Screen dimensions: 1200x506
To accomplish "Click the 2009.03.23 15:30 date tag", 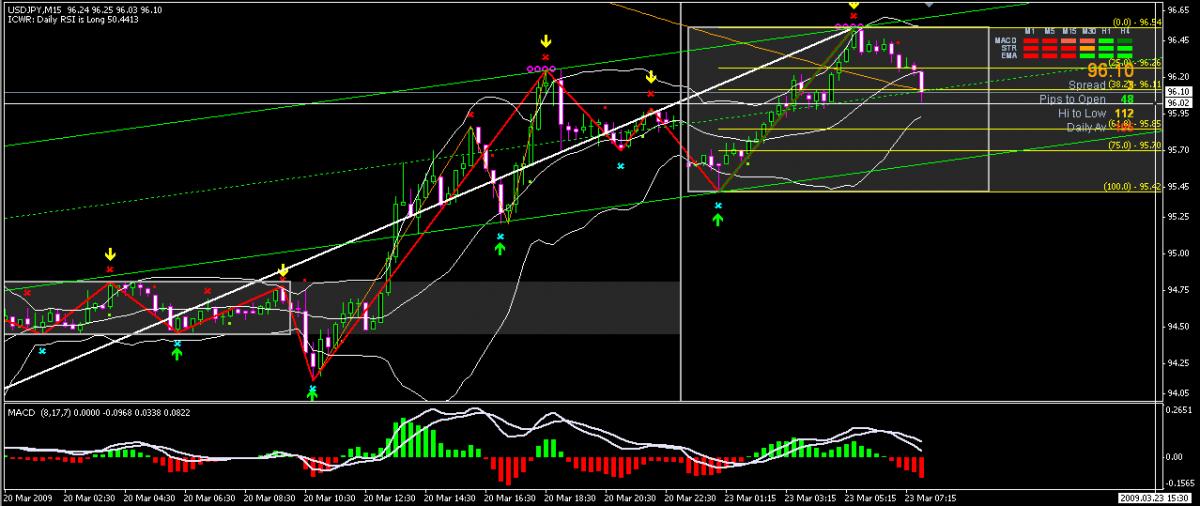I will (x=1156, y=497).
